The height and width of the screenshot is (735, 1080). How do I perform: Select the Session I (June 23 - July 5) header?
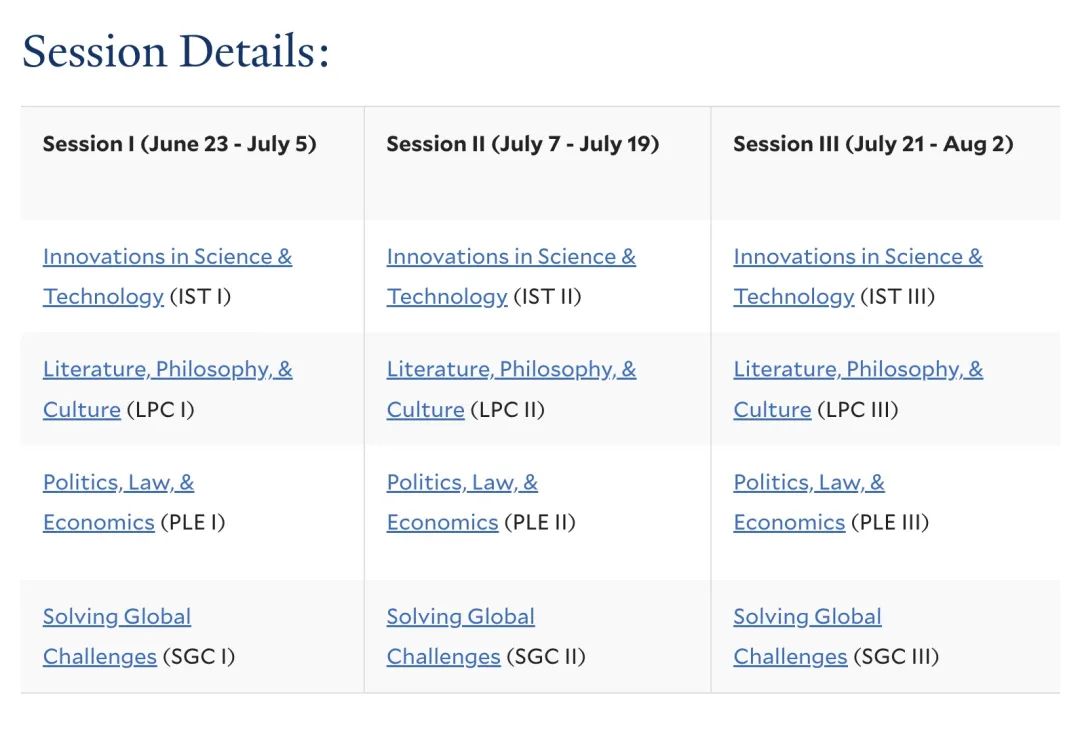180,144
